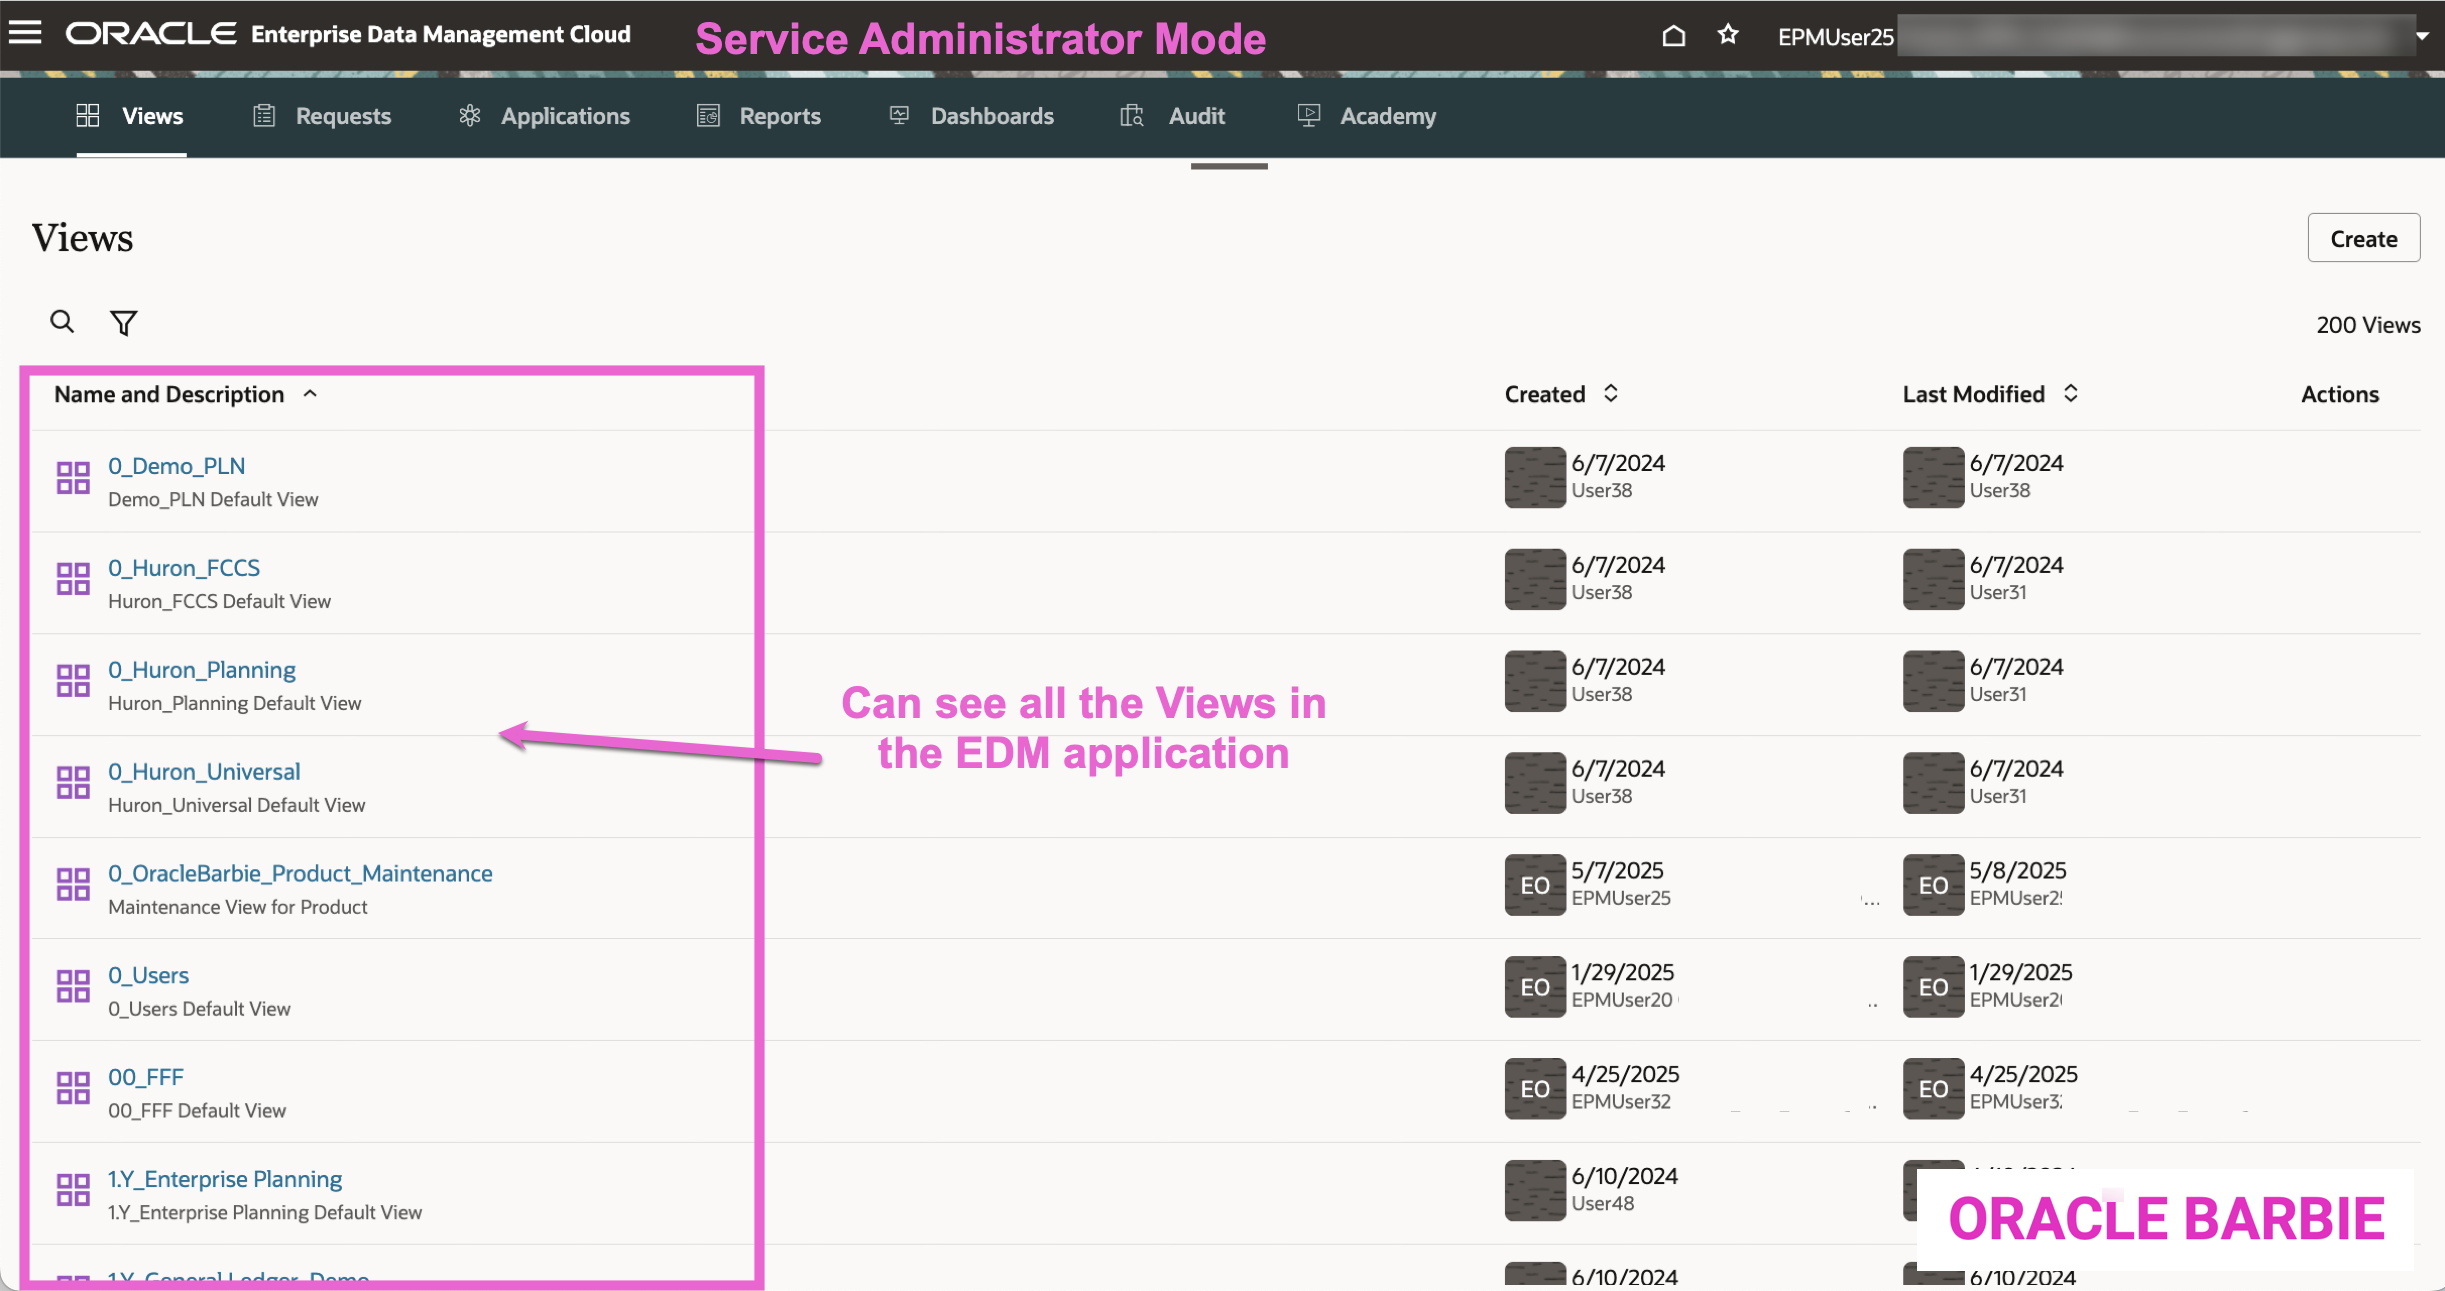The width and height of the screenshot is (2445, 1291).
Task: Click the Home icon in header
Action: pyautogui.click(x=1673, y=36)
